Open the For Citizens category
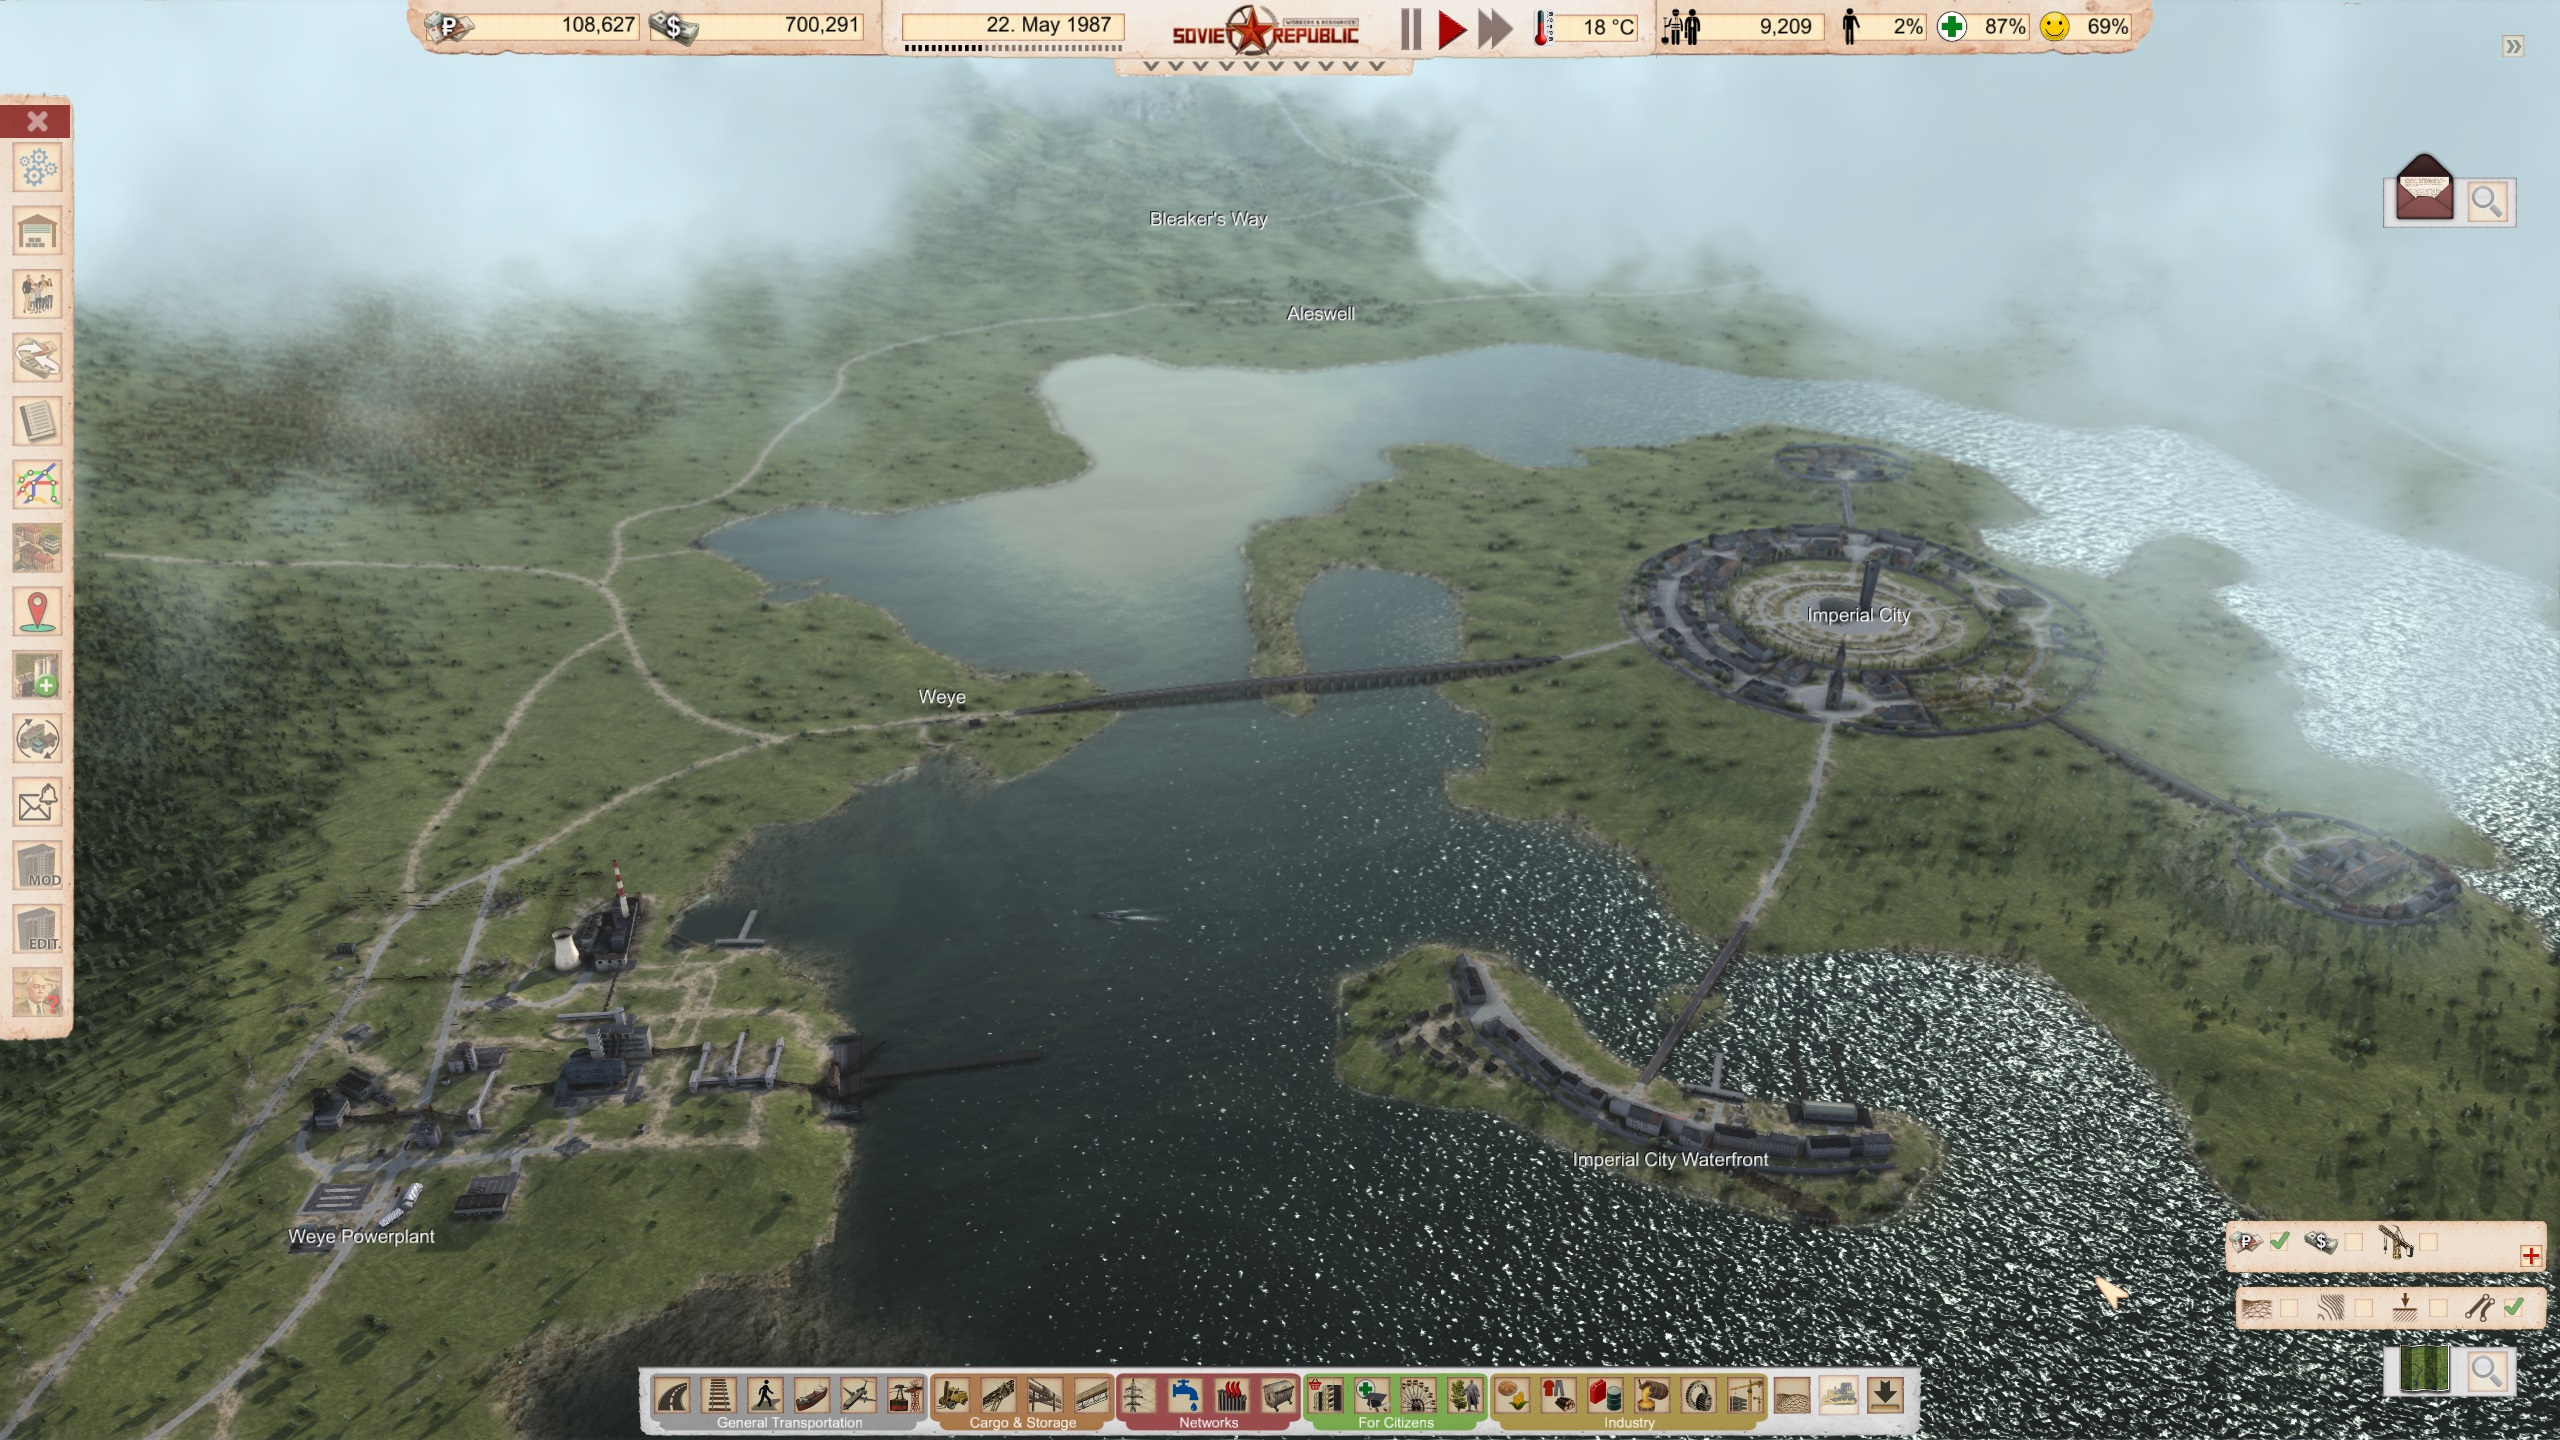The image size is (2560, 1440). tap(1396, 1422)
